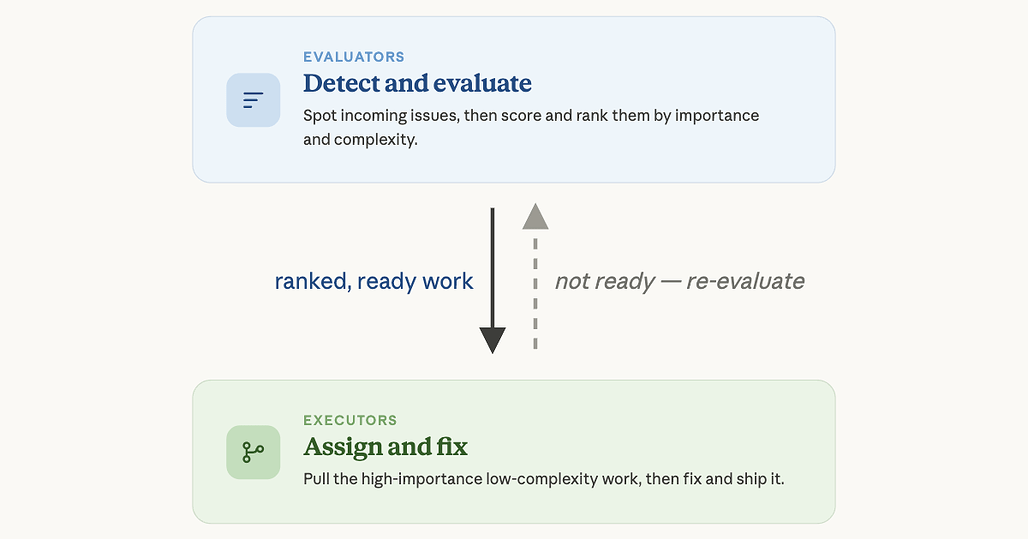Select the EXECUTORS label
The height and width of the screenshot is (539, 1028).
[350, 420]
